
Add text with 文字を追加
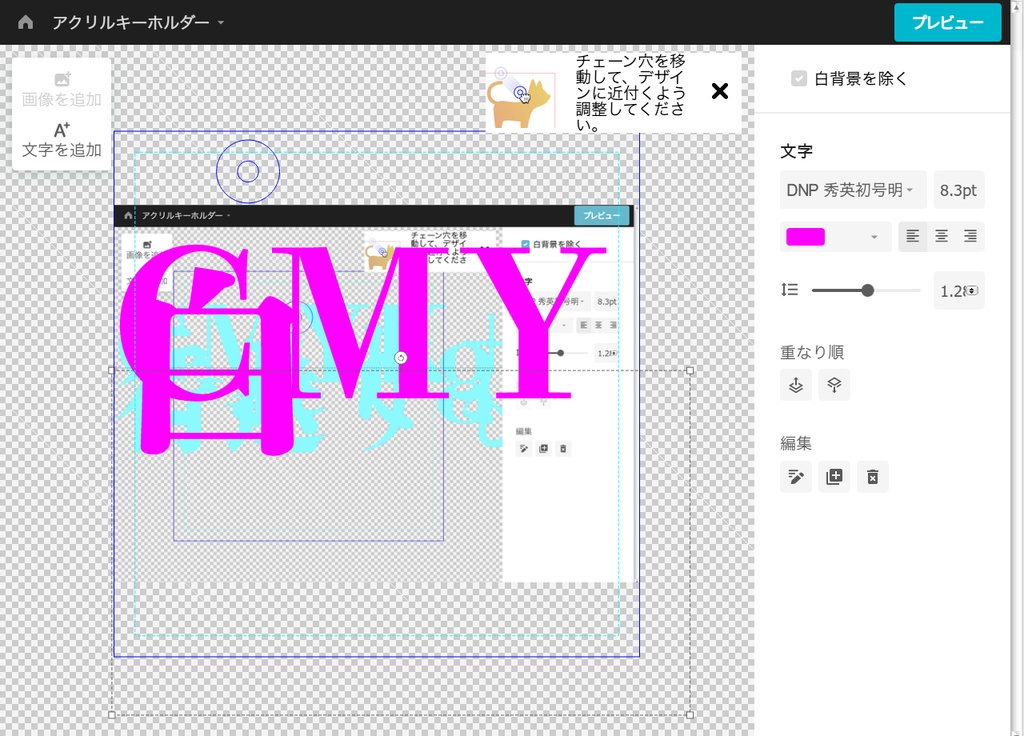click(x=61, y=140)
